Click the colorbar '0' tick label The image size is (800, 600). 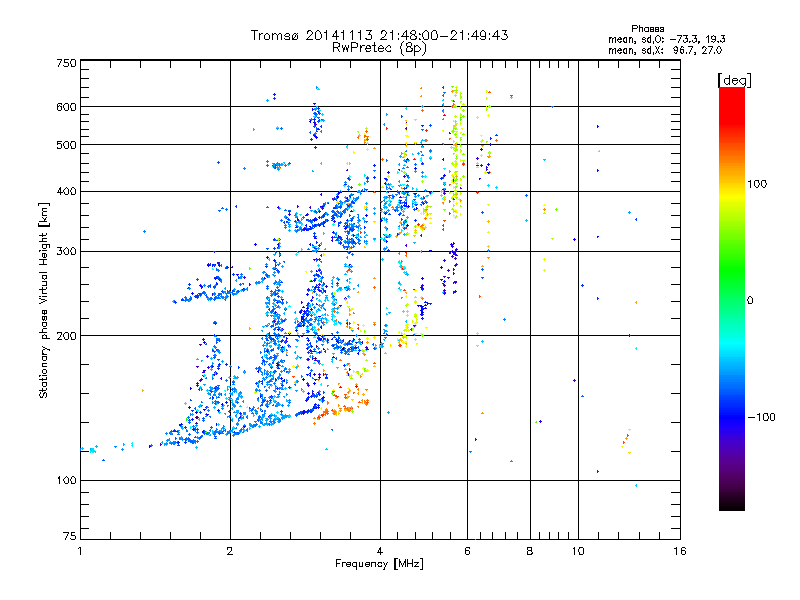pyautogui.click(x=750, y=300)
